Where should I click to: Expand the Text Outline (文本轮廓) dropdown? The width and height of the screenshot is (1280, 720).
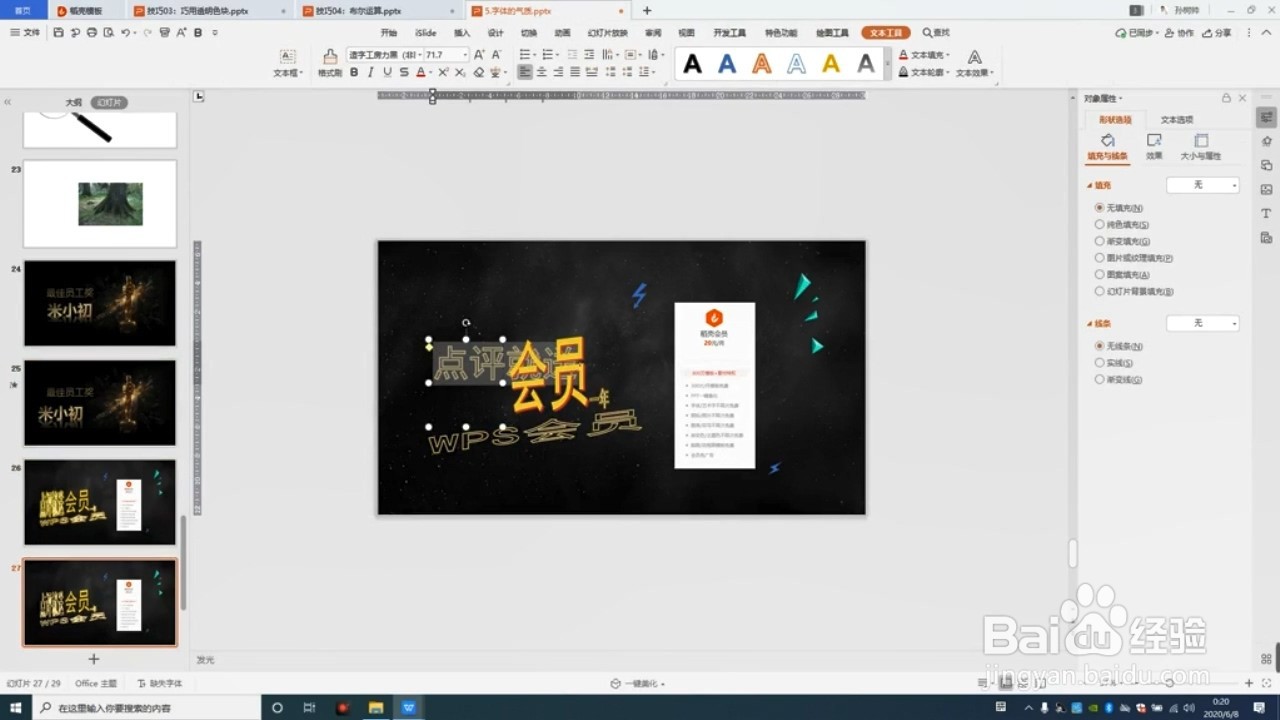[948, 72]
